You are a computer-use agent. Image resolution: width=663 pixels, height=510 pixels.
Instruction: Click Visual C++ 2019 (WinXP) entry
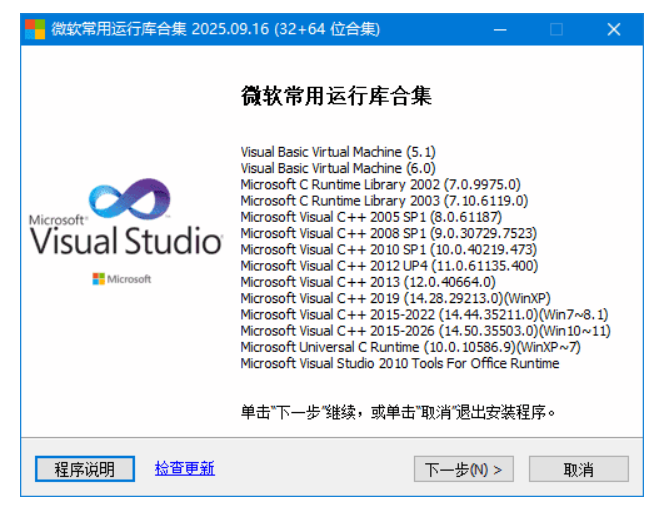395,298
